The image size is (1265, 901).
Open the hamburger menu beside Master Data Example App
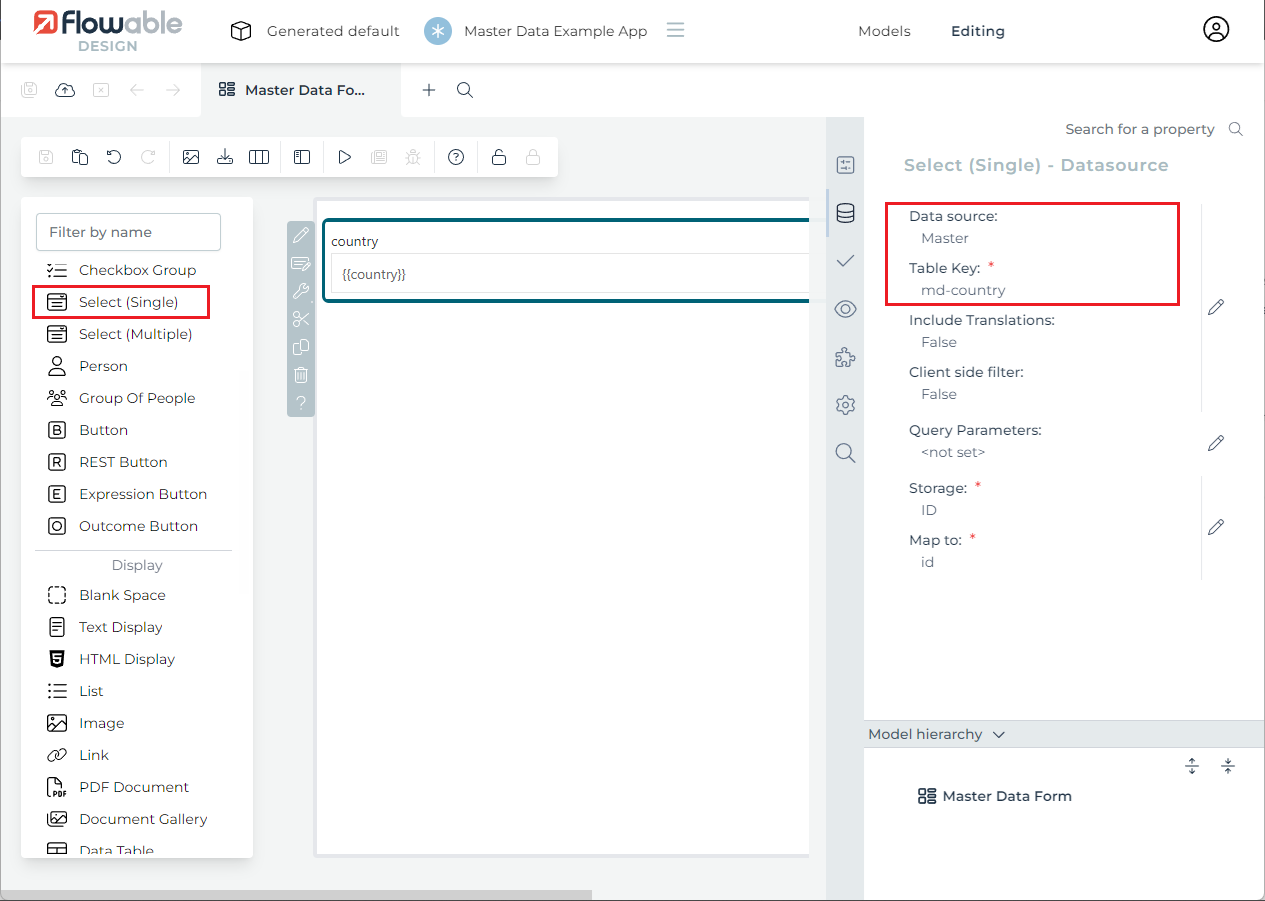(676, 30)
